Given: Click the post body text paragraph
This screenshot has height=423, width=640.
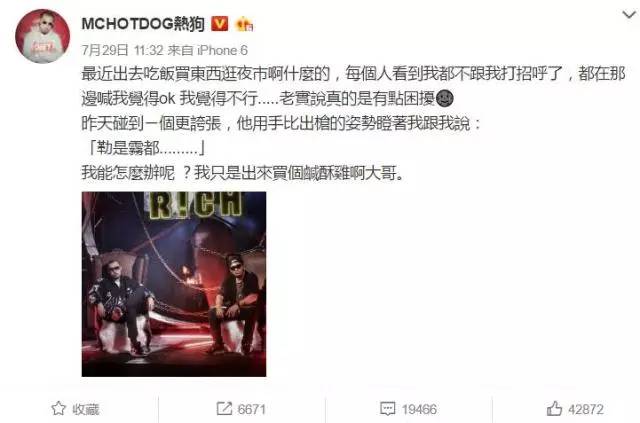Looking at the screenshot, I should [x=353, y=123].
